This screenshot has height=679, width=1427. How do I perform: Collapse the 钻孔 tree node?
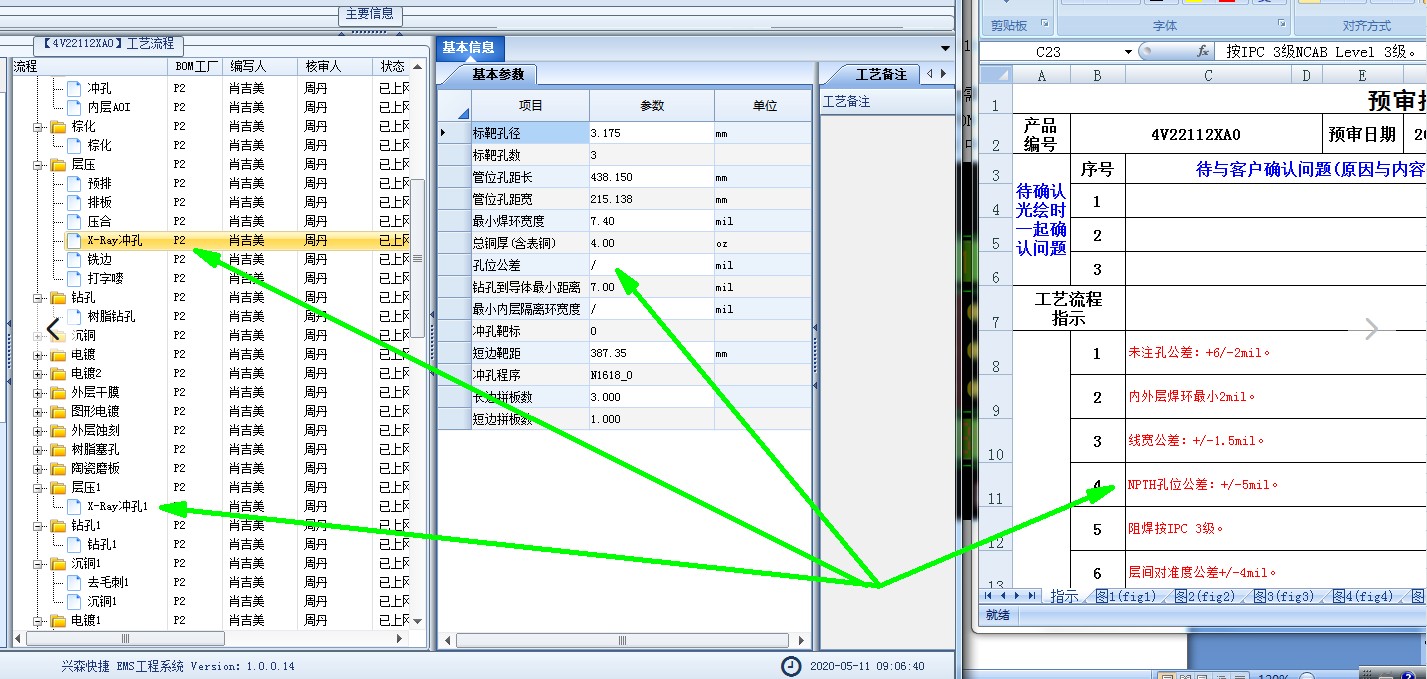coord(39,298)
